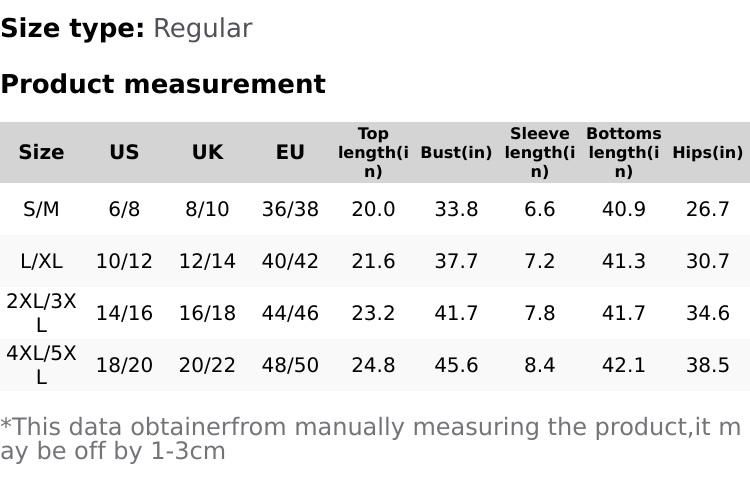
Task: Select the L/XL size cell
Action: (41, 261)
